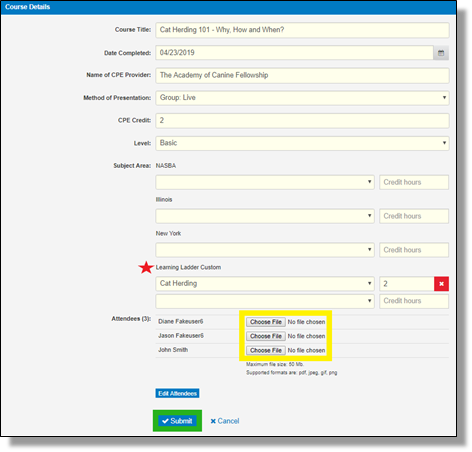Choose a file for Jason Fakeuser6

[x=266, y=336]
